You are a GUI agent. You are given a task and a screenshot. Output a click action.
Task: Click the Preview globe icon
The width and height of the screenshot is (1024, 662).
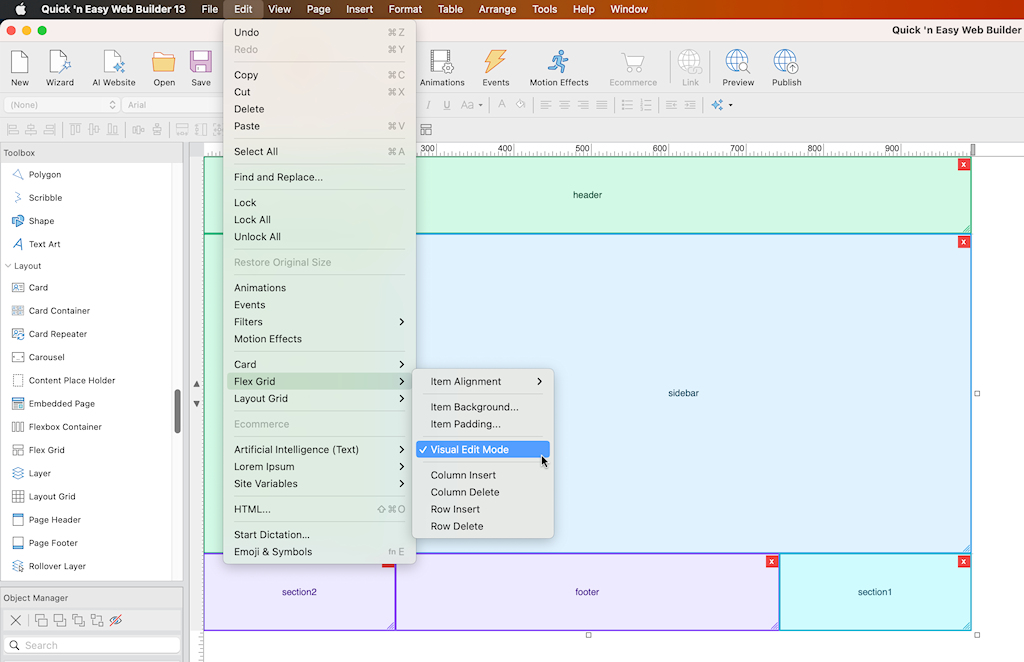[738, 68]
